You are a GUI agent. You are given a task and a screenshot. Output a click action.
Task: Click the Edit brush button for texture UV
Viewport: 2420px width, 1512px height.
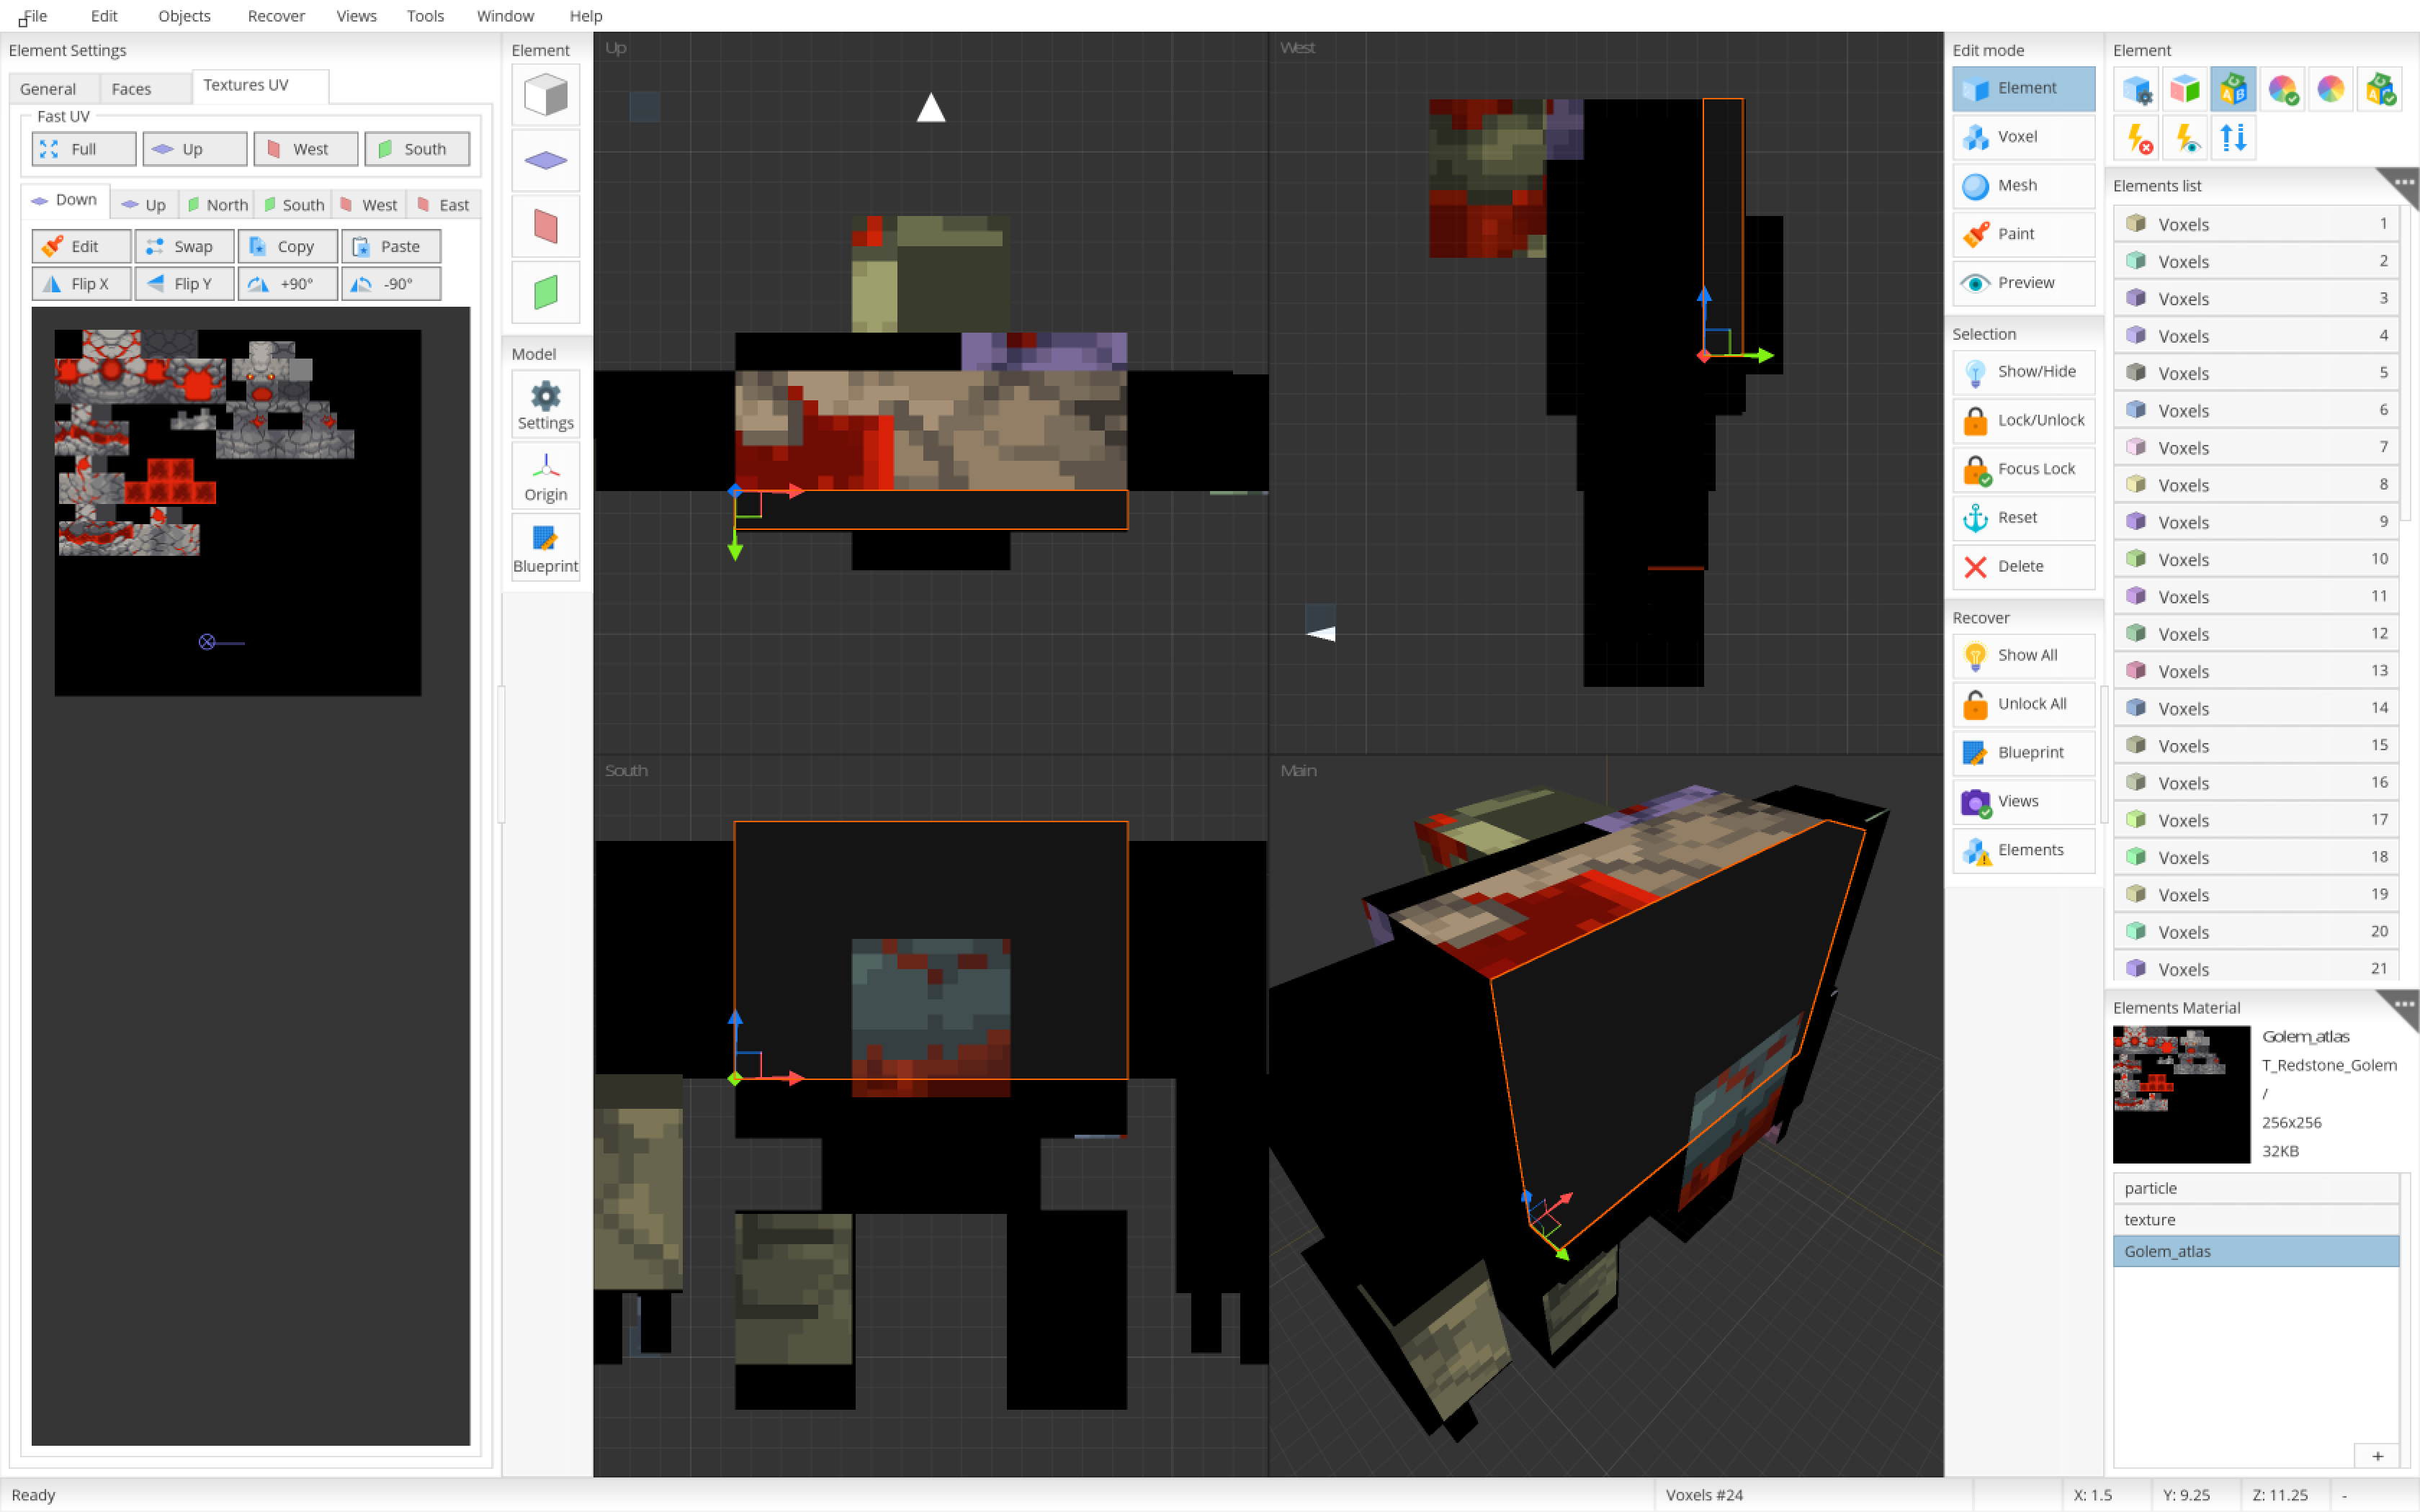82,246
